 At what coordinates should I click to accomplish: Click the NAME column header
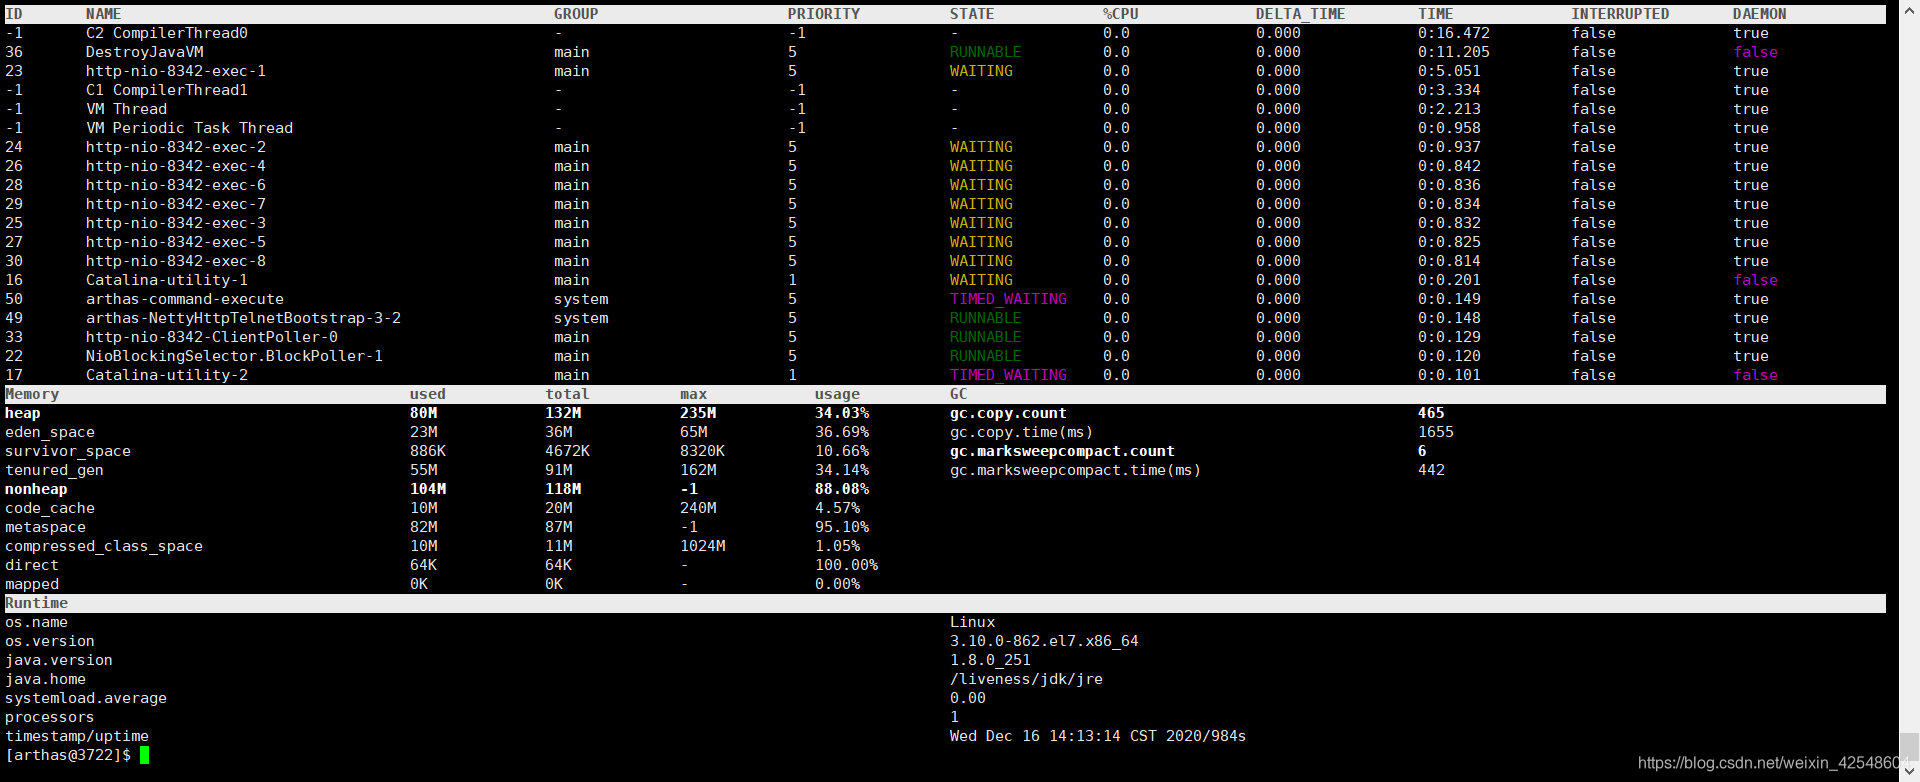(103, 14)
